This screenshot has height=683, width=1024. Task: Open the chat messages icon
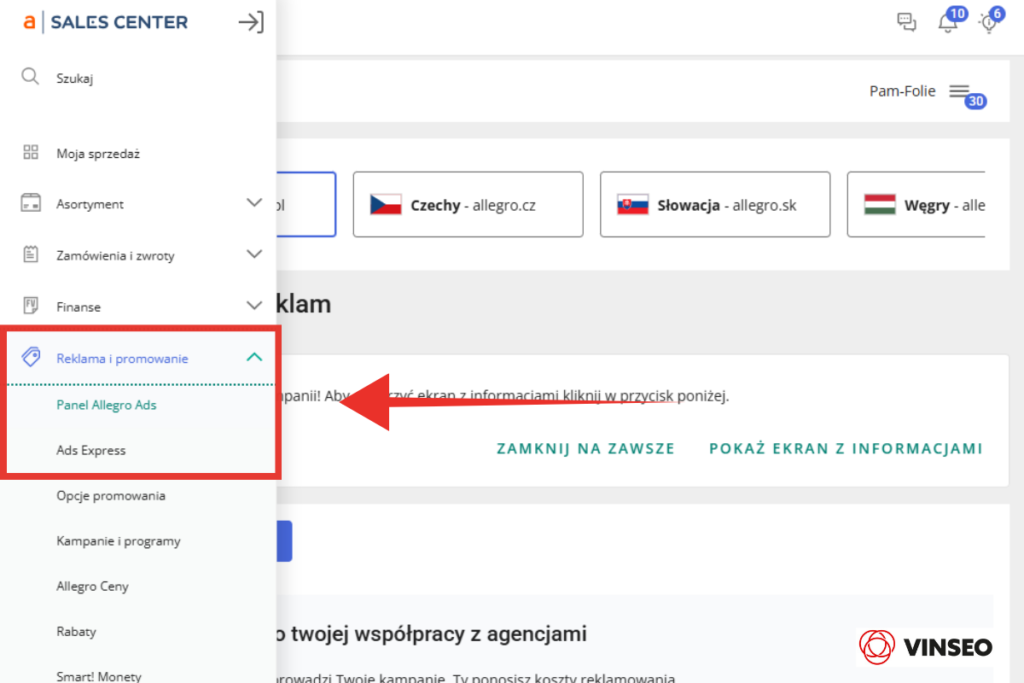(906, 23)
